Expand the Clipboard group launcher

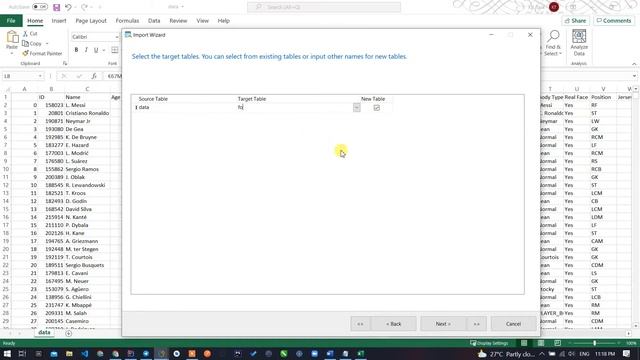click(x=64, y=63)
